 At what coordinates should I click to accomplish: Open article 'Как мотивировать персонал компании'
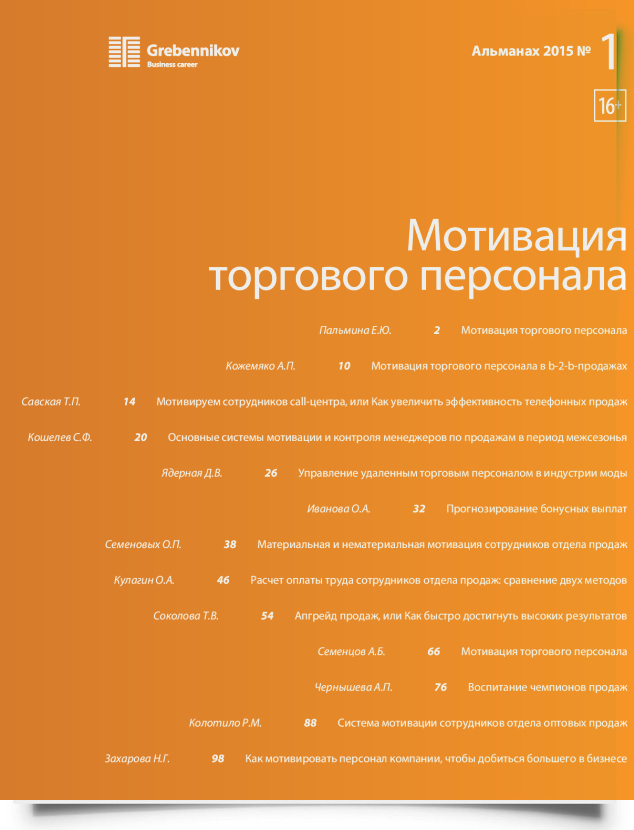(436, 759)
